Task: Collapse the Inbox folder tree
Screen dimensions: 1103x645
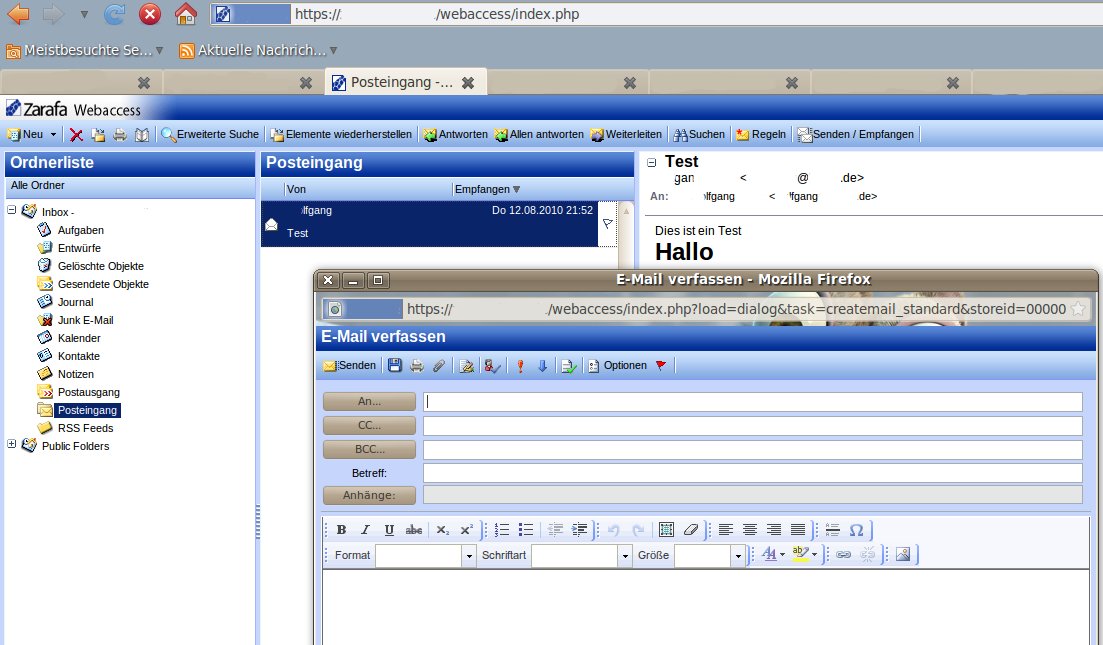Action: [11, 210]
